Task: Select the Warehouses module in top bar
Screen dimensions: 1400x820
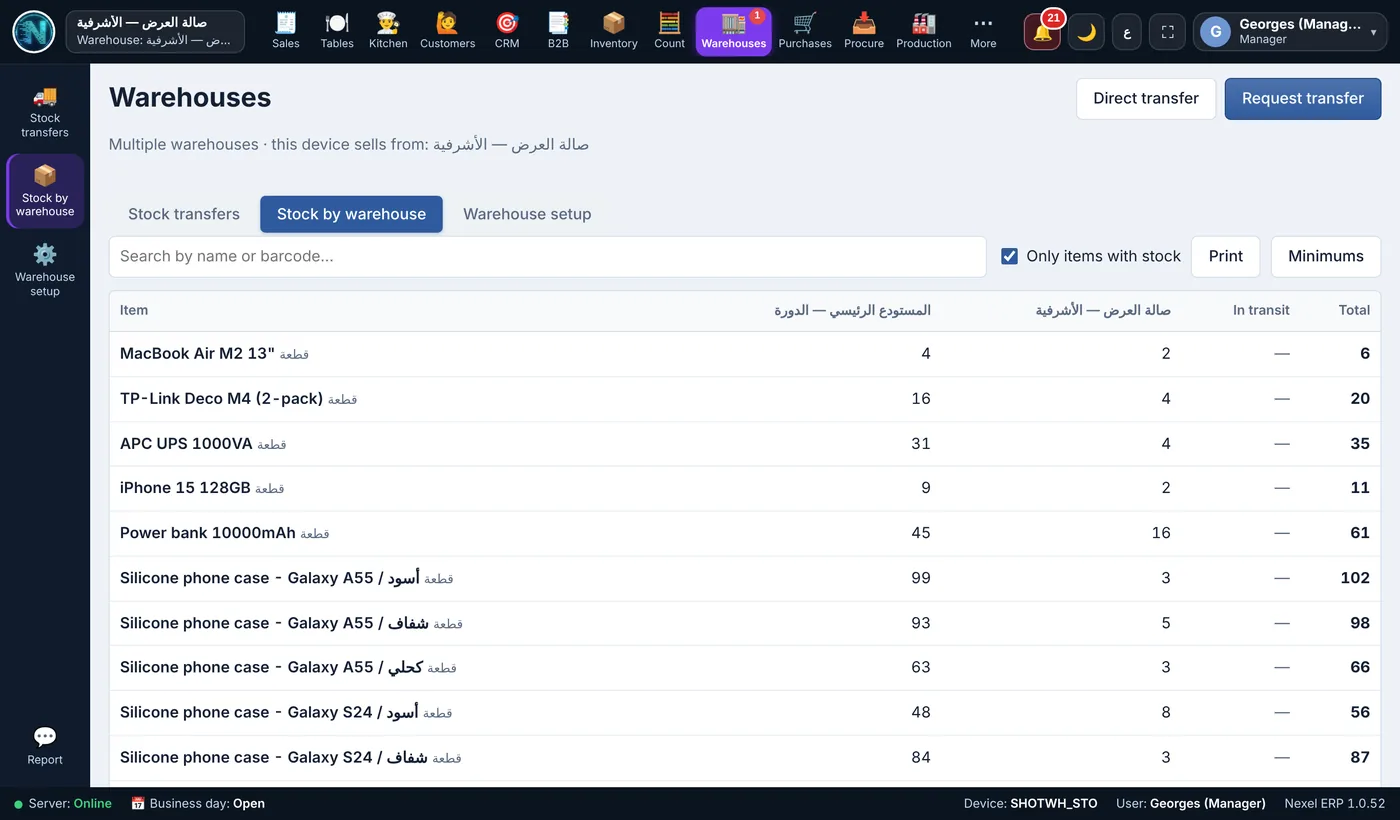Action: [x=734, y=31]
